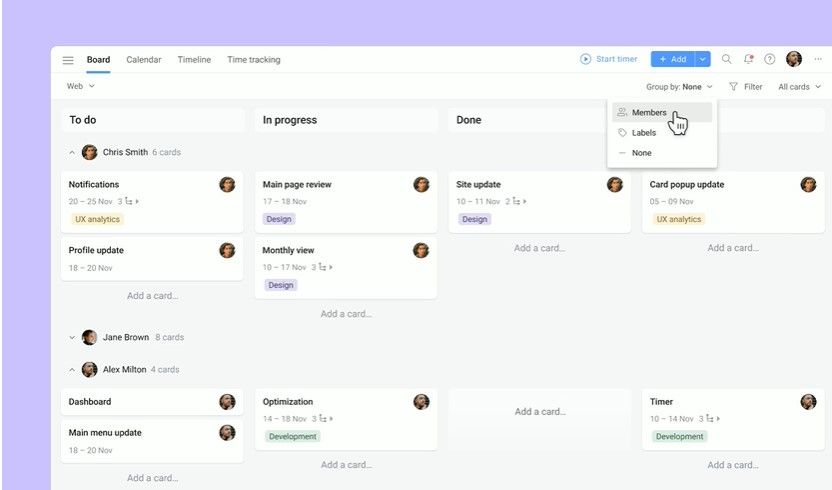
Task: Click the Start timer play icon
Action: click(585, 59)
